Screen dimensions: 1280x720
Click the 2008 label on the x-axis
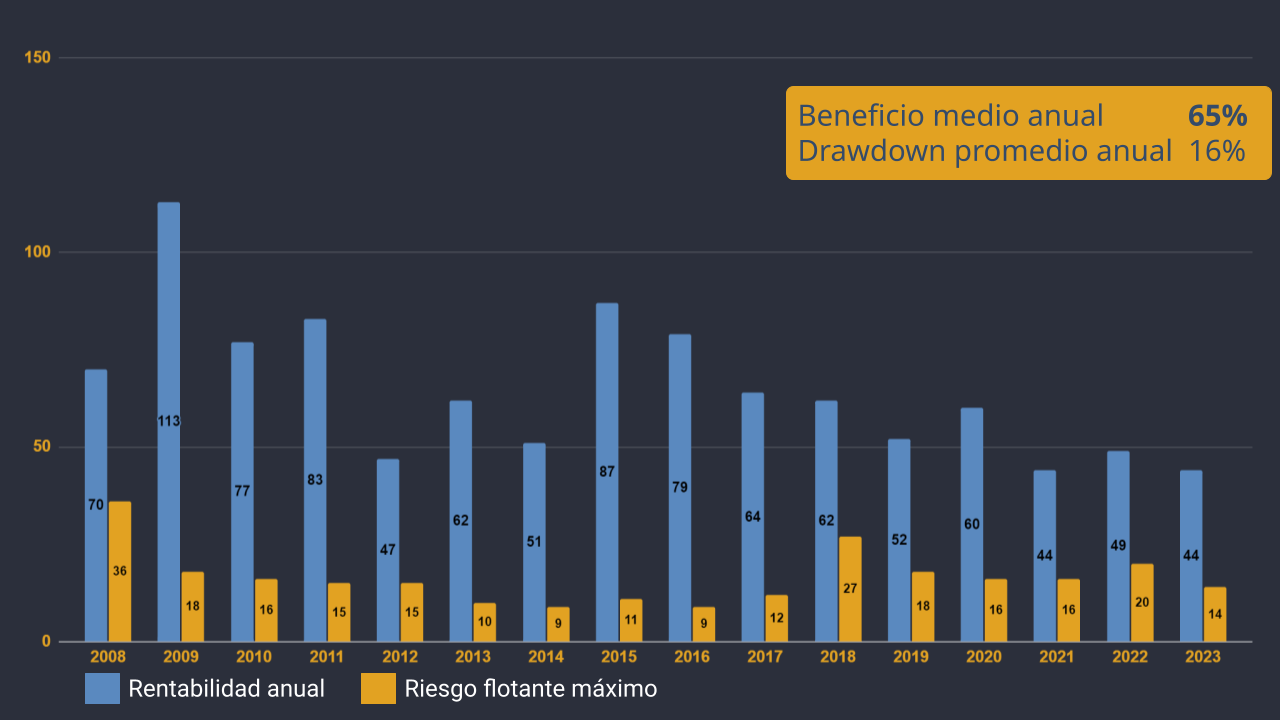[x=108, y=657]
